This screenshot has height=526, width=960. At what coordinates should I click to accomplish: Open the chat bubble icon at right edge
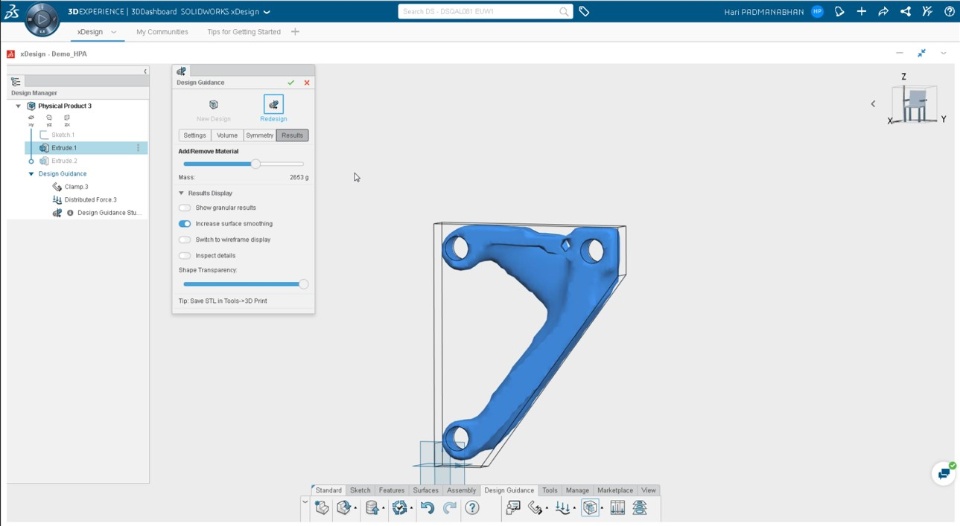(x=944, y=473)
